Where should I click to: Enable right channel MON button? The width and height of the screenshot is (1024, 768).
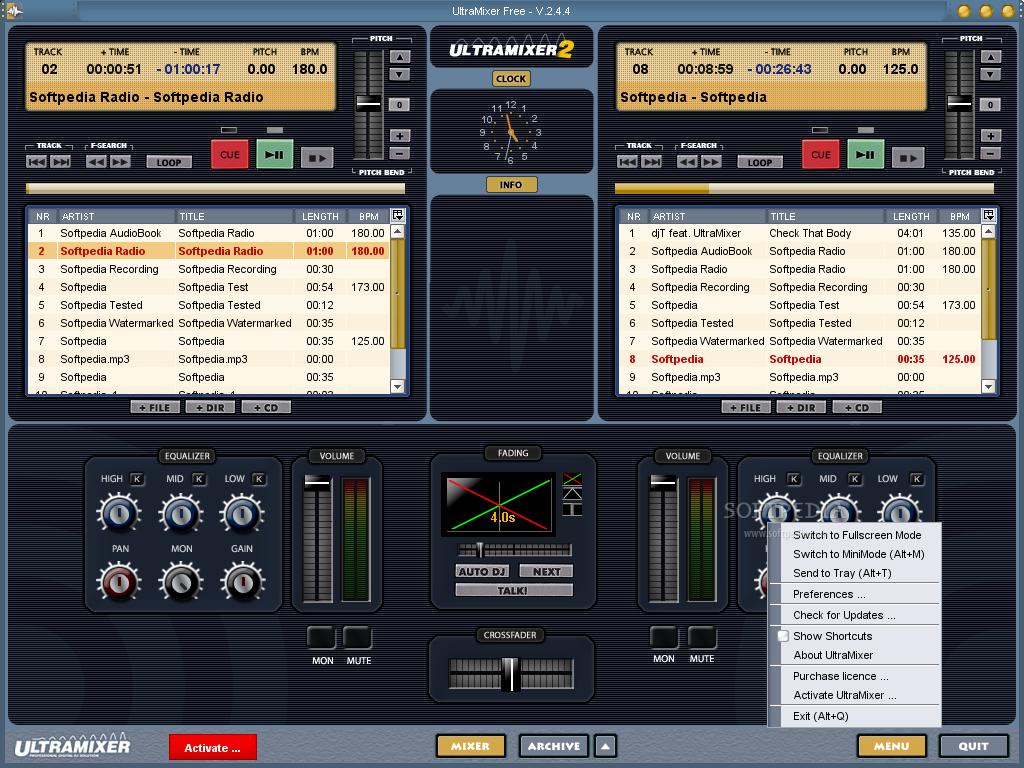664,637
